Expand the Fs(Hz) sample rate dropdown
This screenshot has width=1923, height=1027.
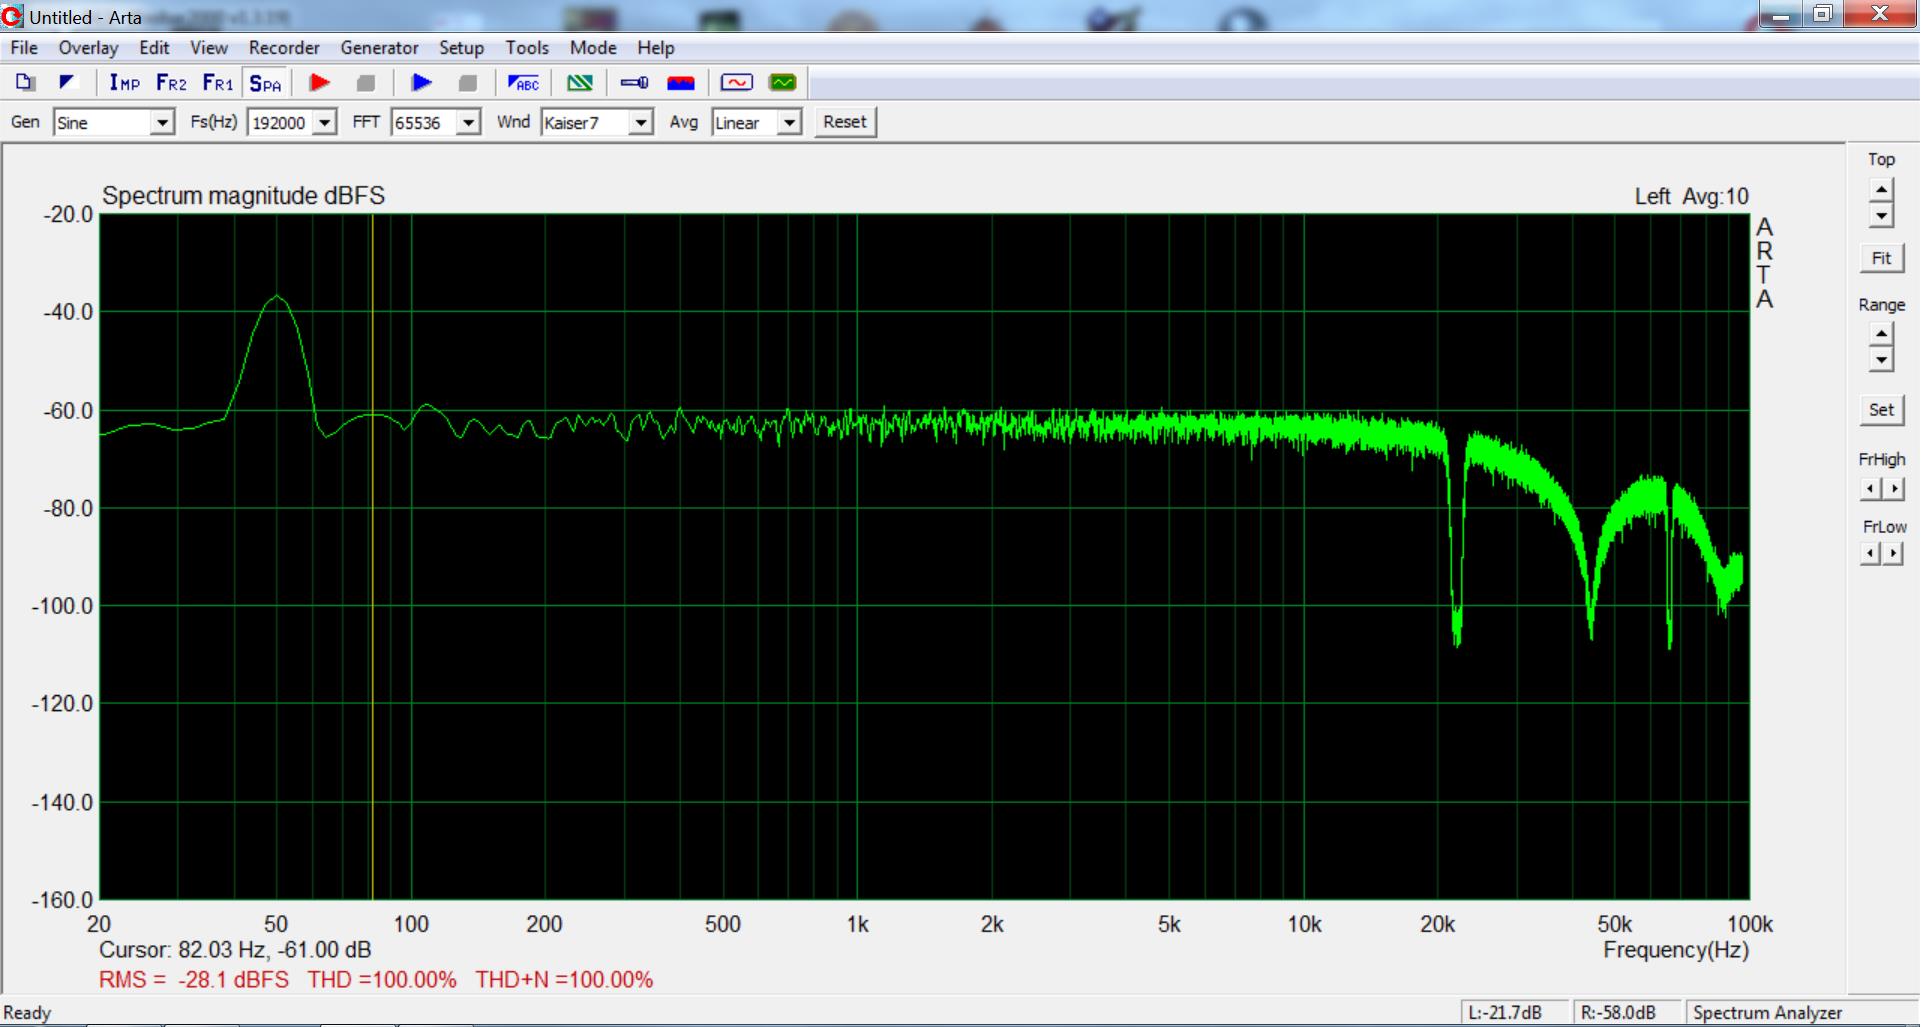(324, 123)
